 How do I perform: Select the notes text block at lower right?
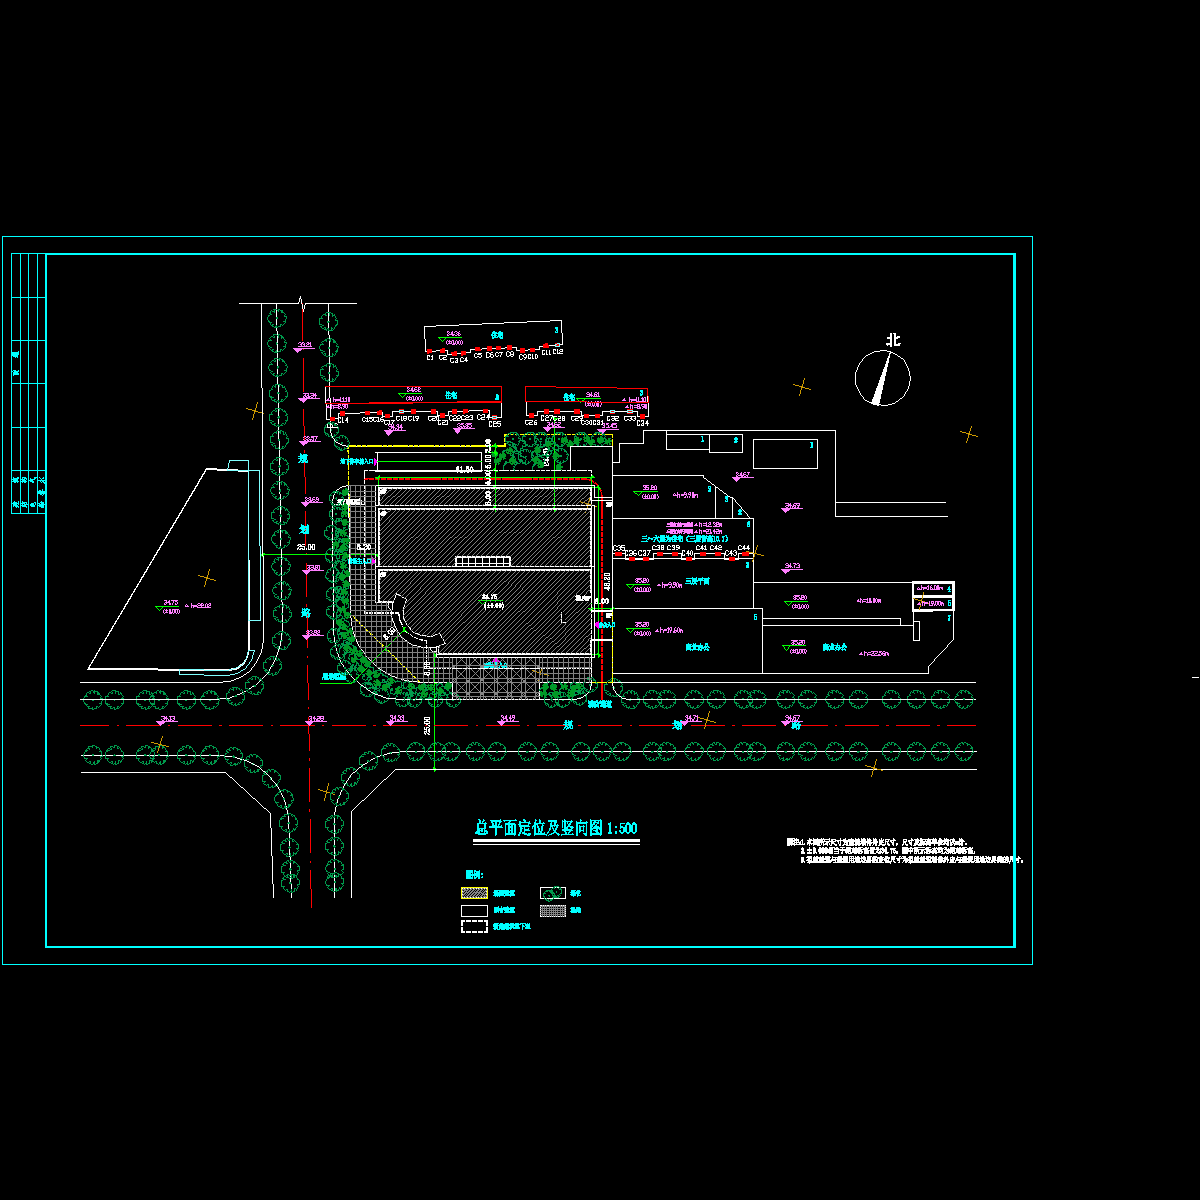coord(905,851)
